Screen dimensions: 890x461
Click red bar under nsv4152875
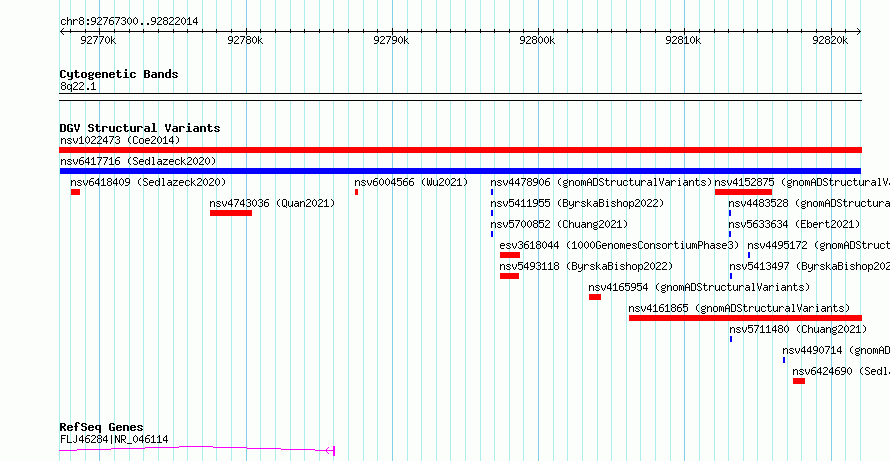tap(744, 192)
